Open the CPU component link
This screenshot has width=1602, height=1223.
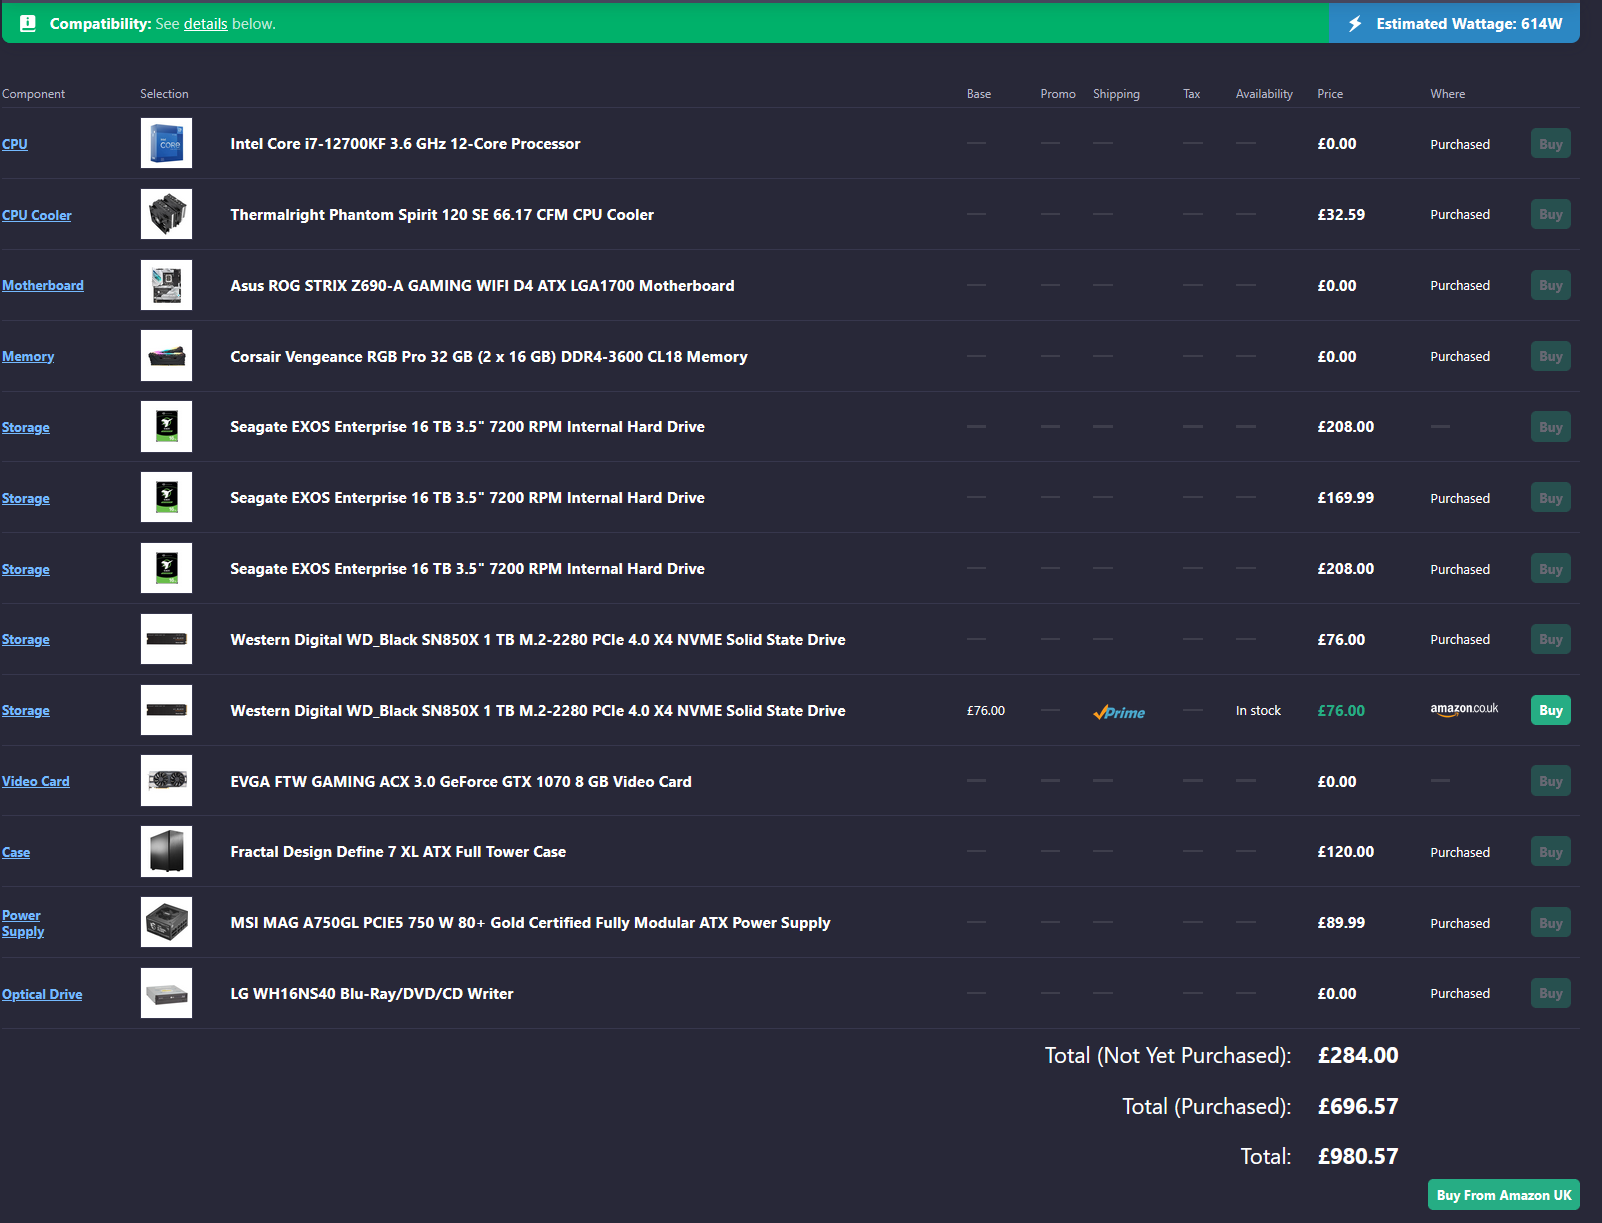15,144
